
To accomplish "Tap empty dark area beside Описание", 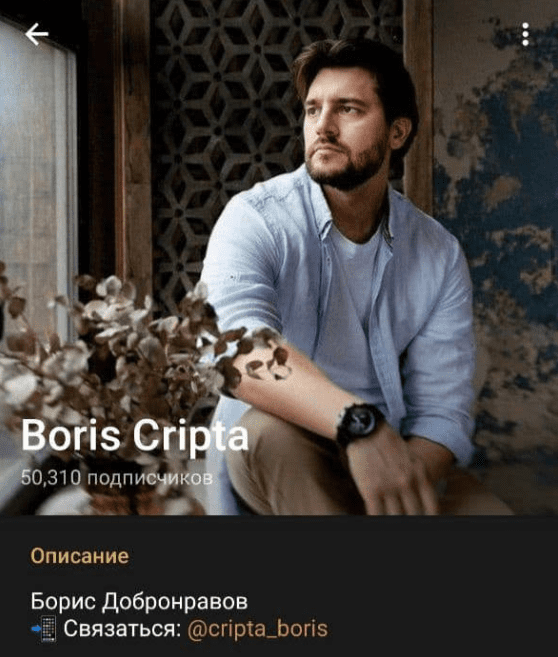I will pyautogui.click(x=344, y=556).
